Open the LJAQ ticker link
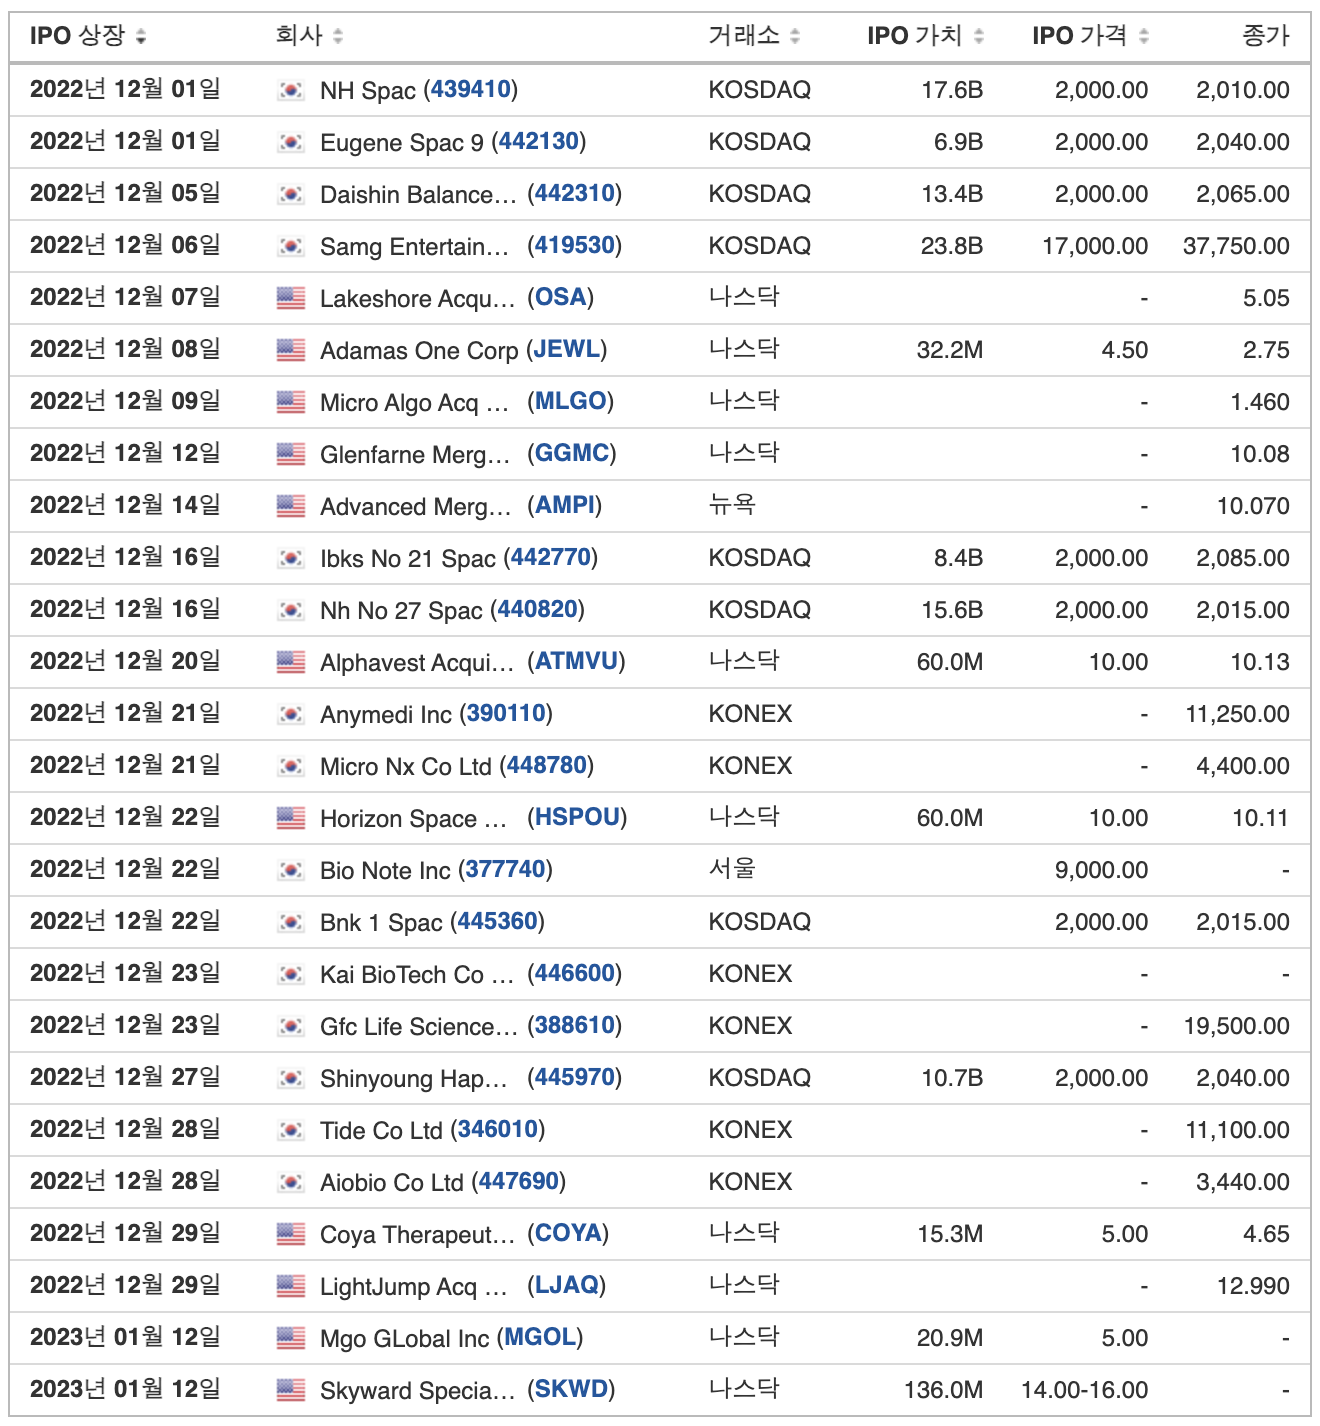The width and height of the screenshot is (1320, 1426). (x=567, y=1285)
